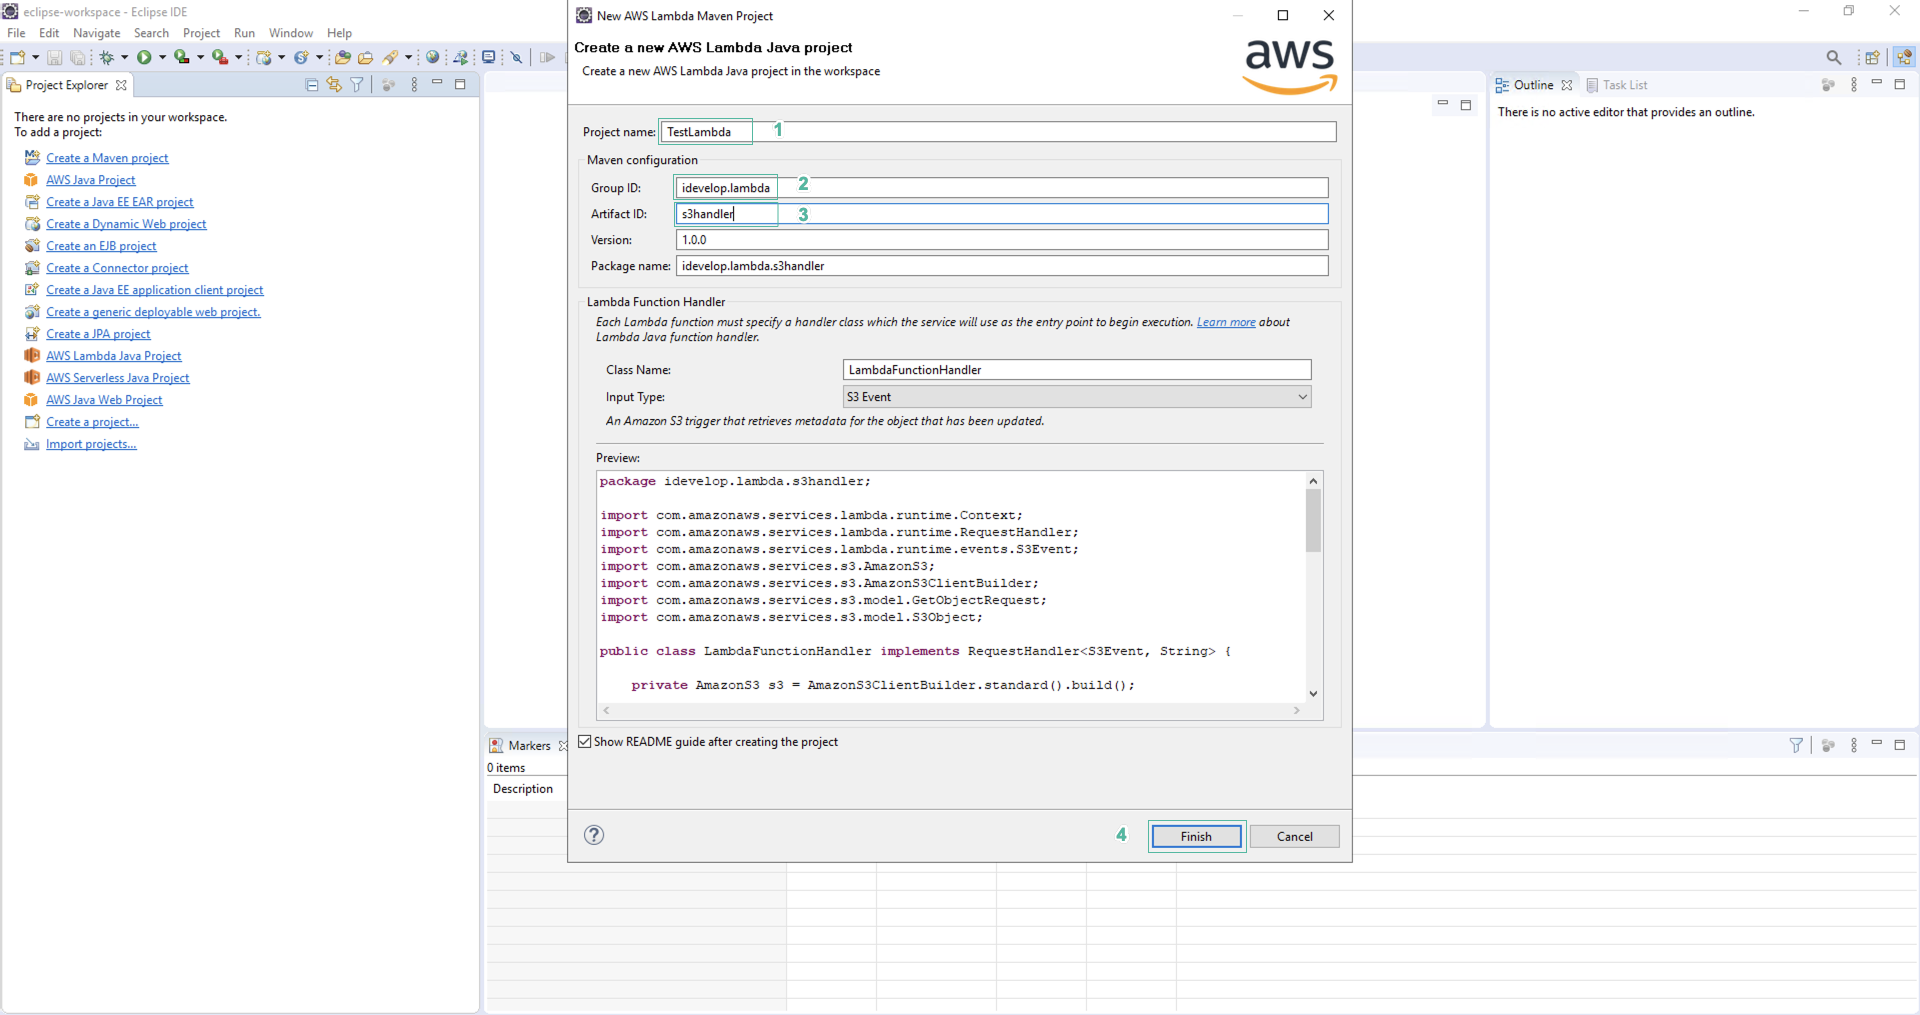The width and height of the screenshot is (1920, 1015).
Task: Click AWS Serverless Java Project link
Action: click(x=117, y=378)
